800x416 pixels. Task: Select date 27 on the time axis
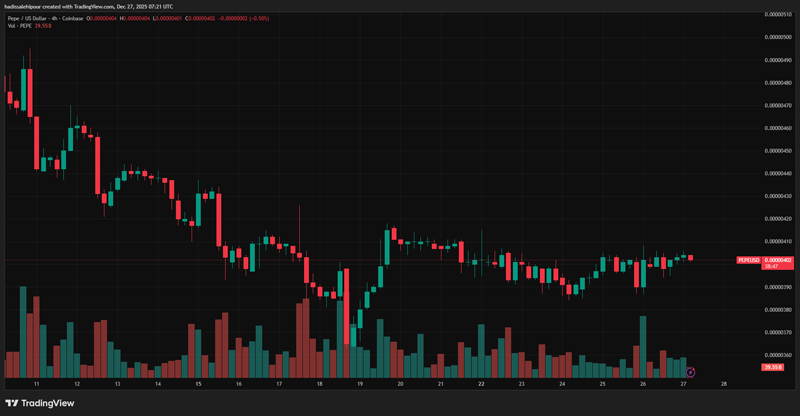coord(682,383)
